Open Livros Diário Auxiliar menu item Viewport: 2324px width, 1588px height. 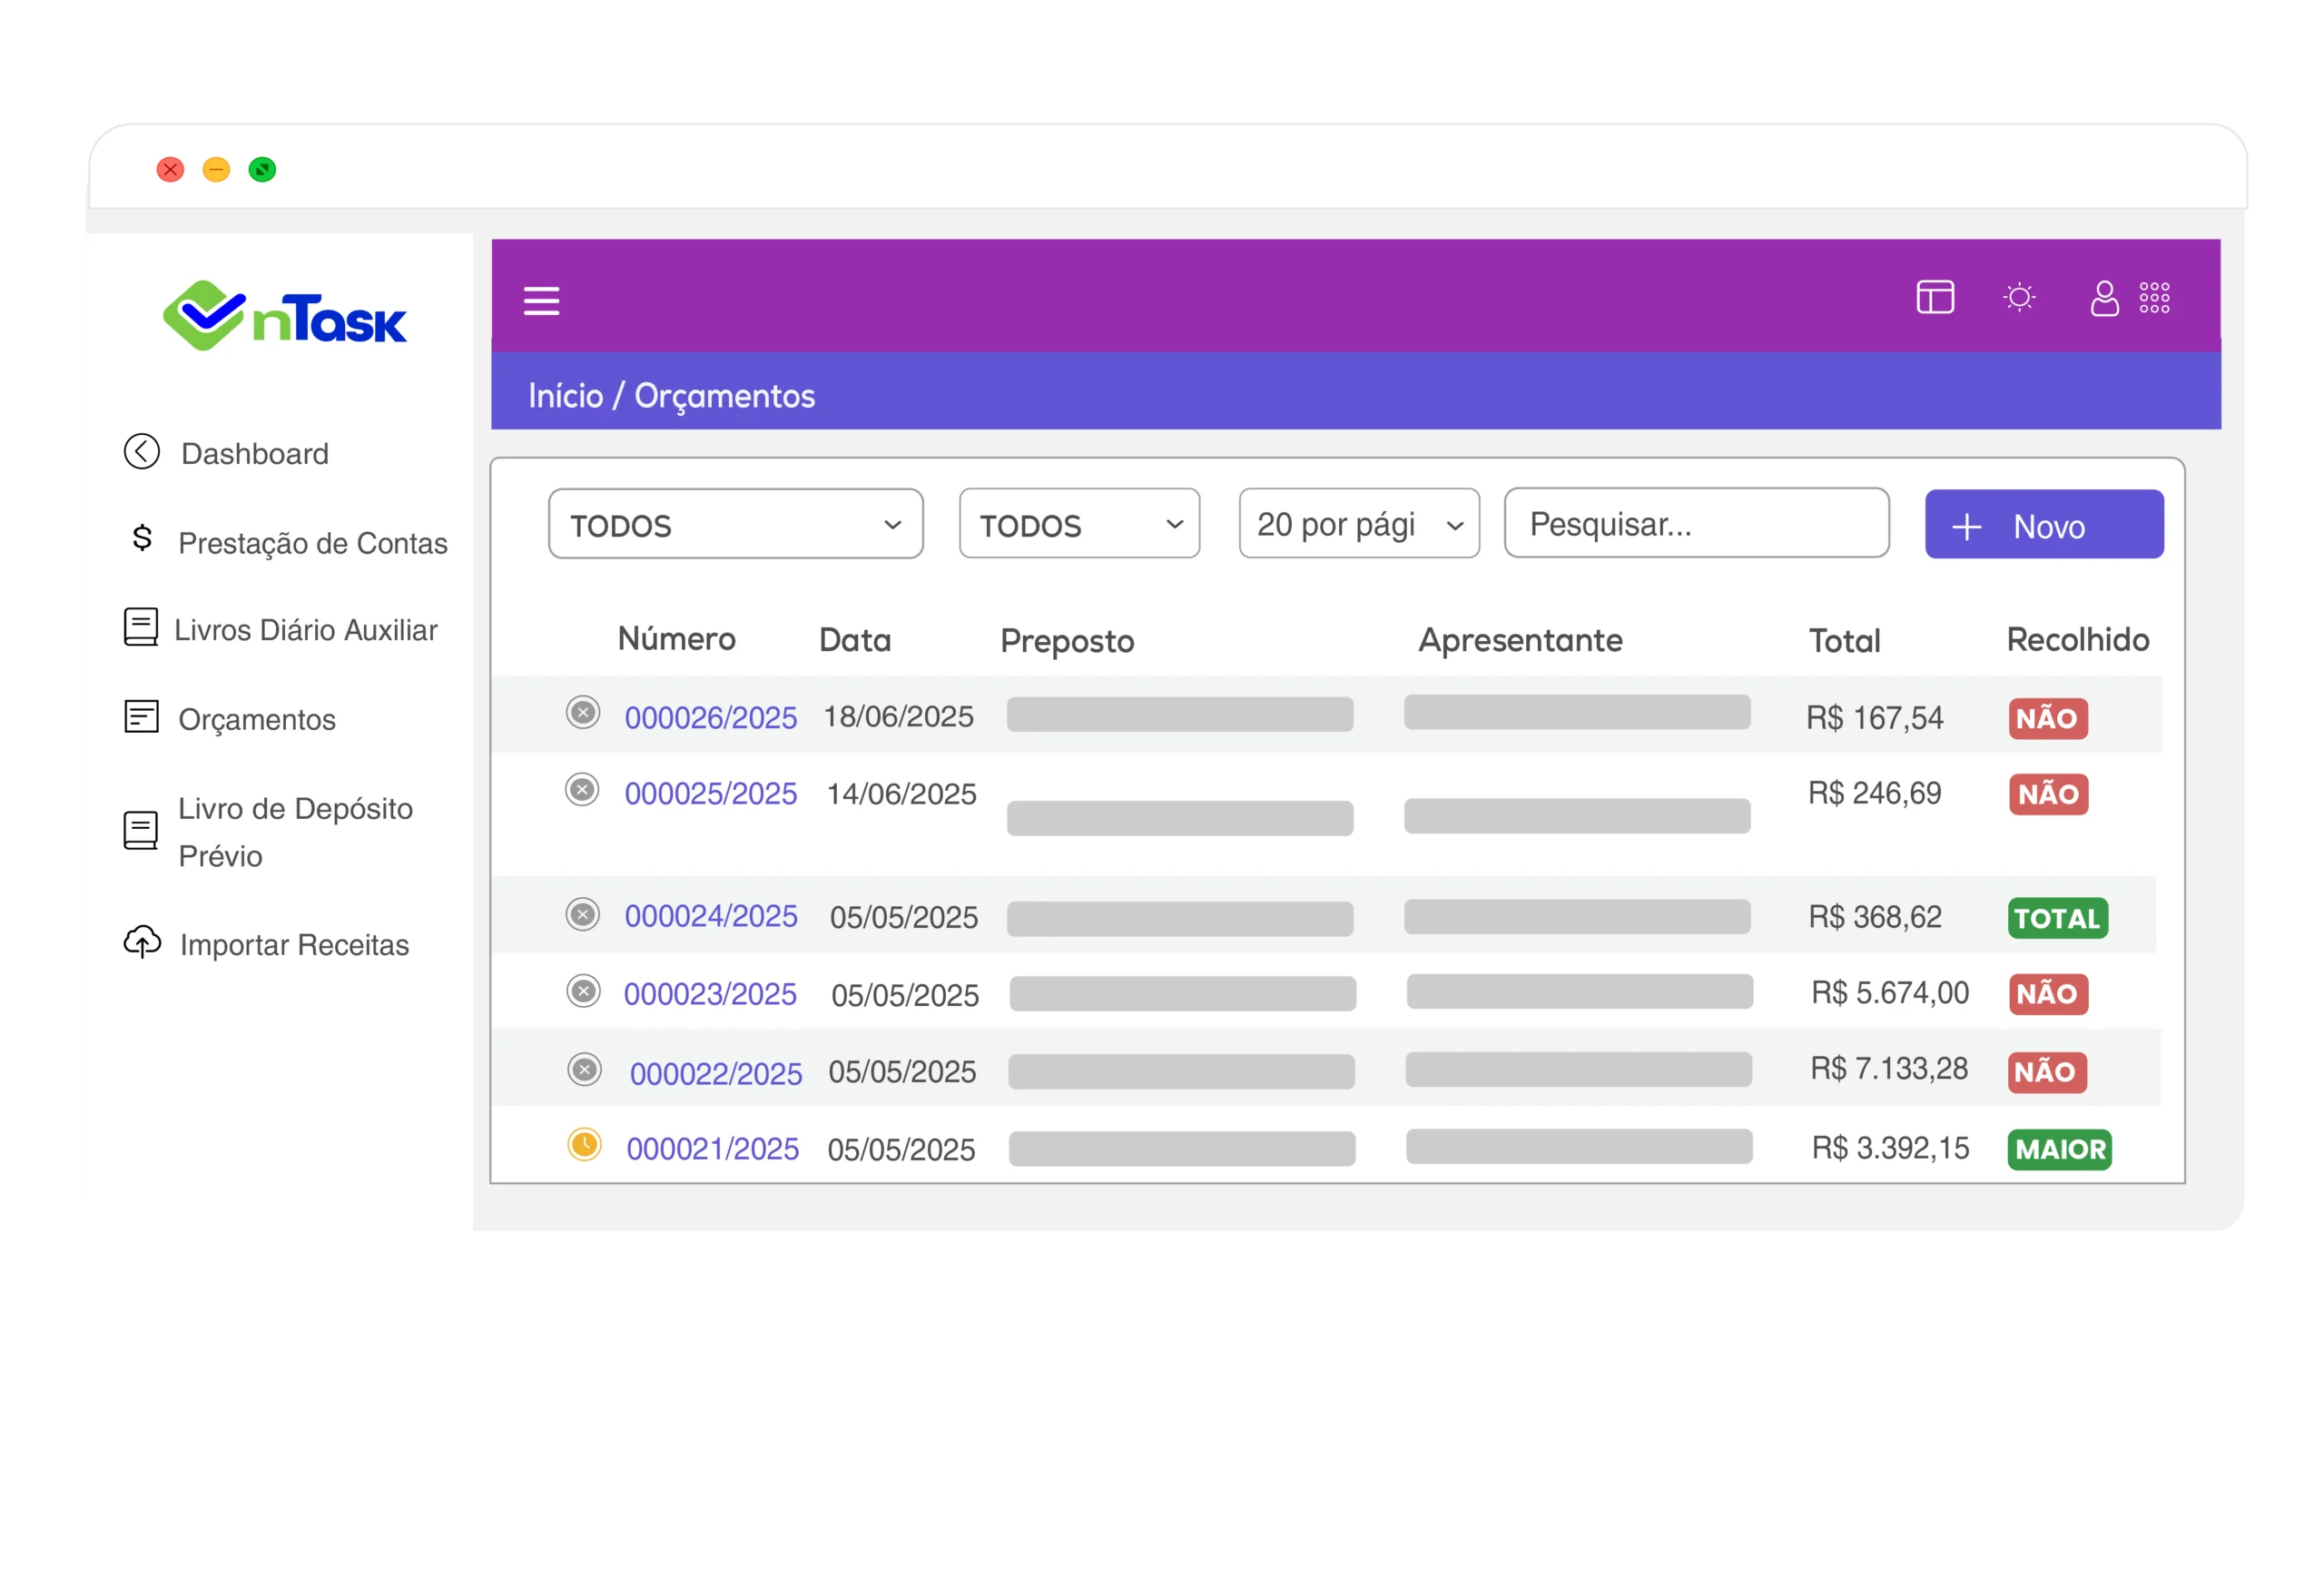[x=305, y=630]
